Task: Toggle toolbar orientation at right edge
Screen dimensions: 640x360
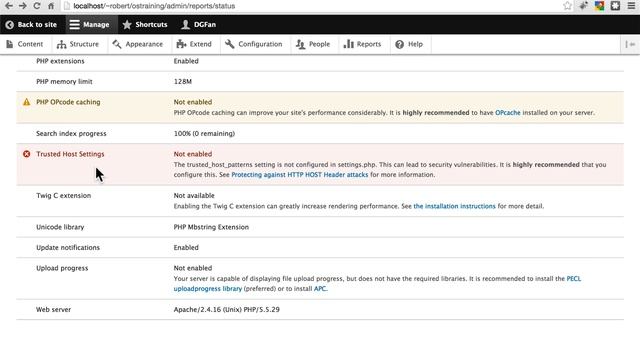Action: click(630, 44)
